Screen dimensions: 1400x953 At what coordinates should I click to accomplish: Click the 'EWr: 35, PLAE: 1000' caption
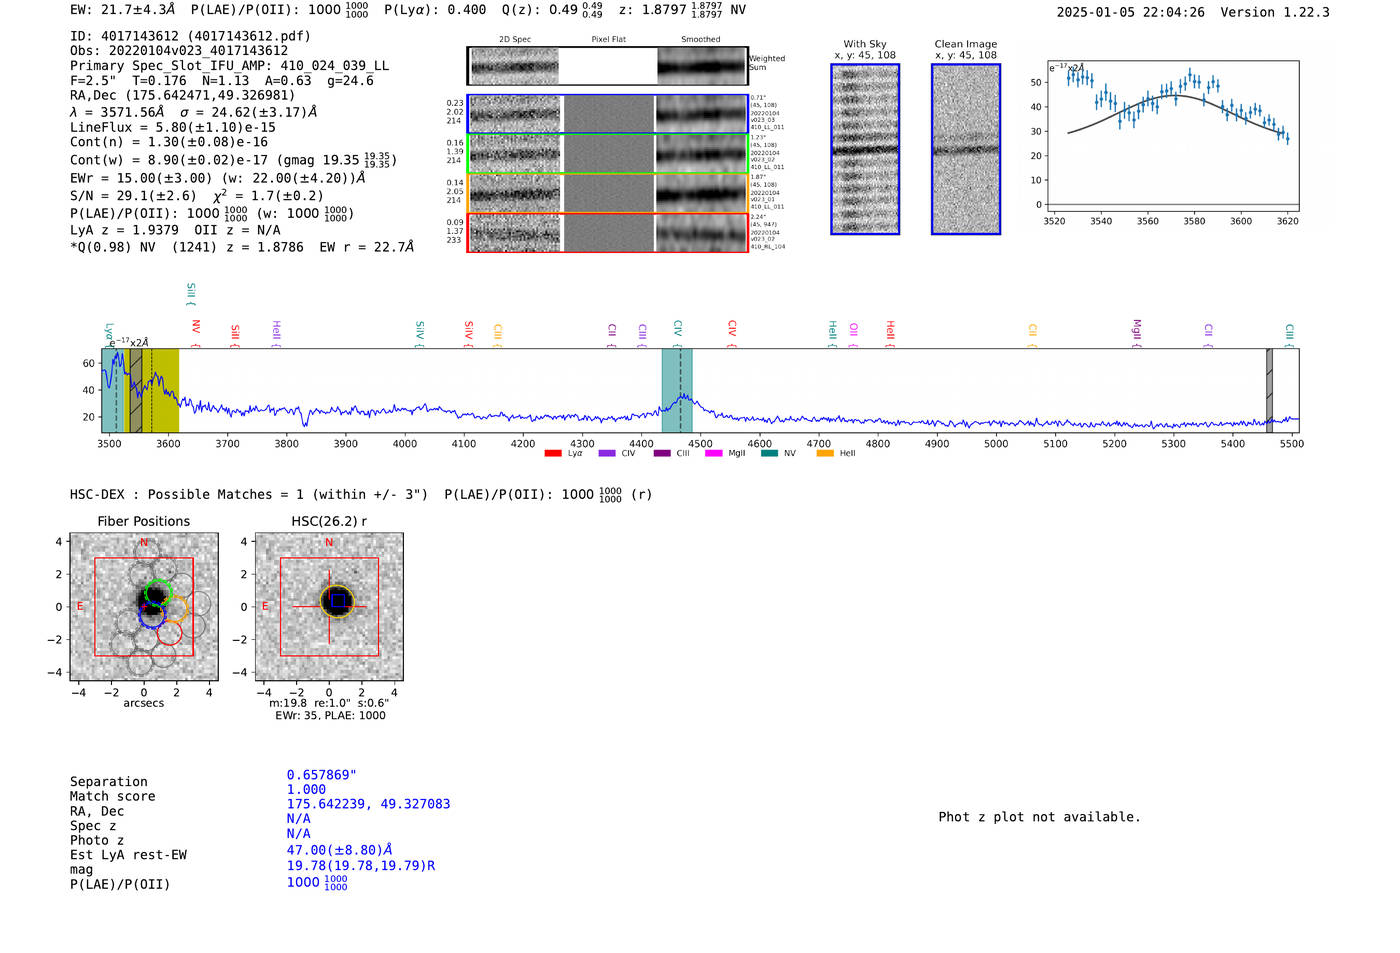tap(330, 716)
